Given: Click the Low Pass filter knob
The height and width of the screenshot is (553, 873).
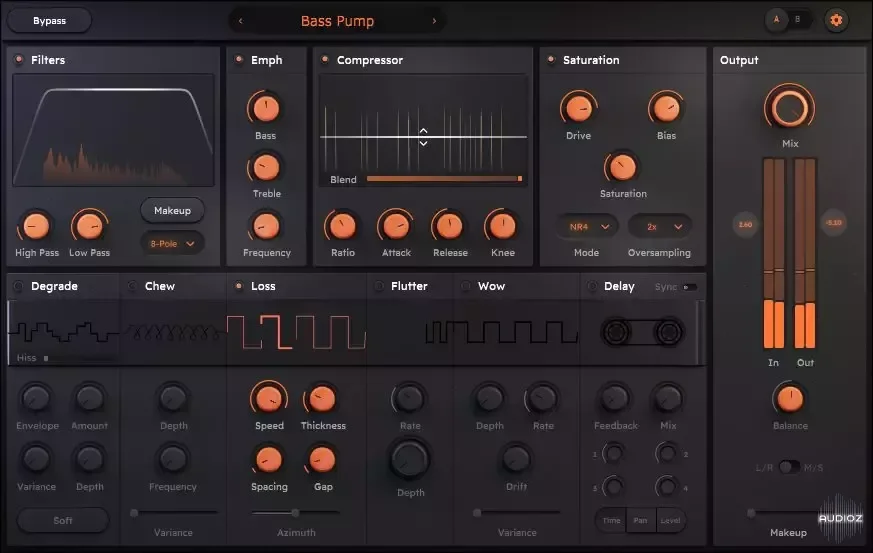Looking at the screenshot, I should 89,226.
